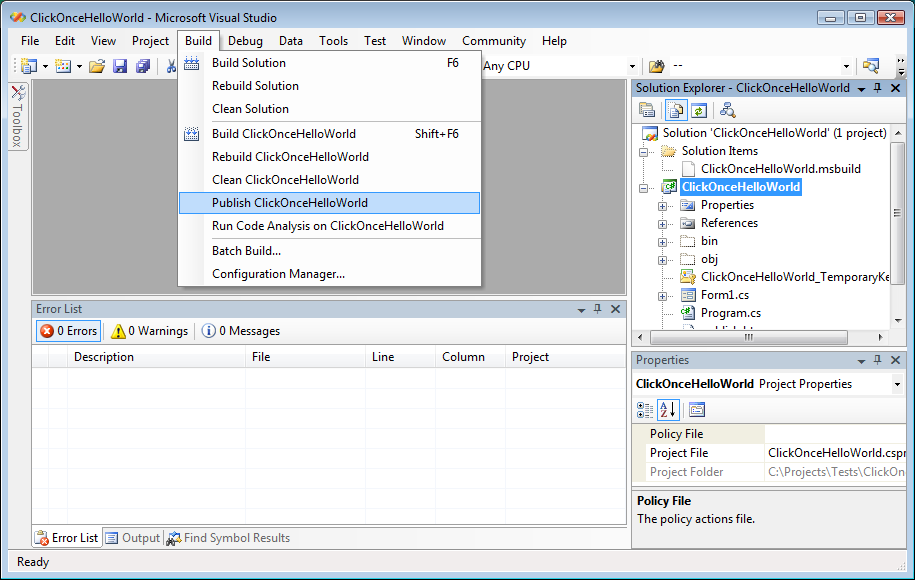Screen dimensions: 915x580
Task: Toggle the 0 Errors filter button
Action: 68,331
